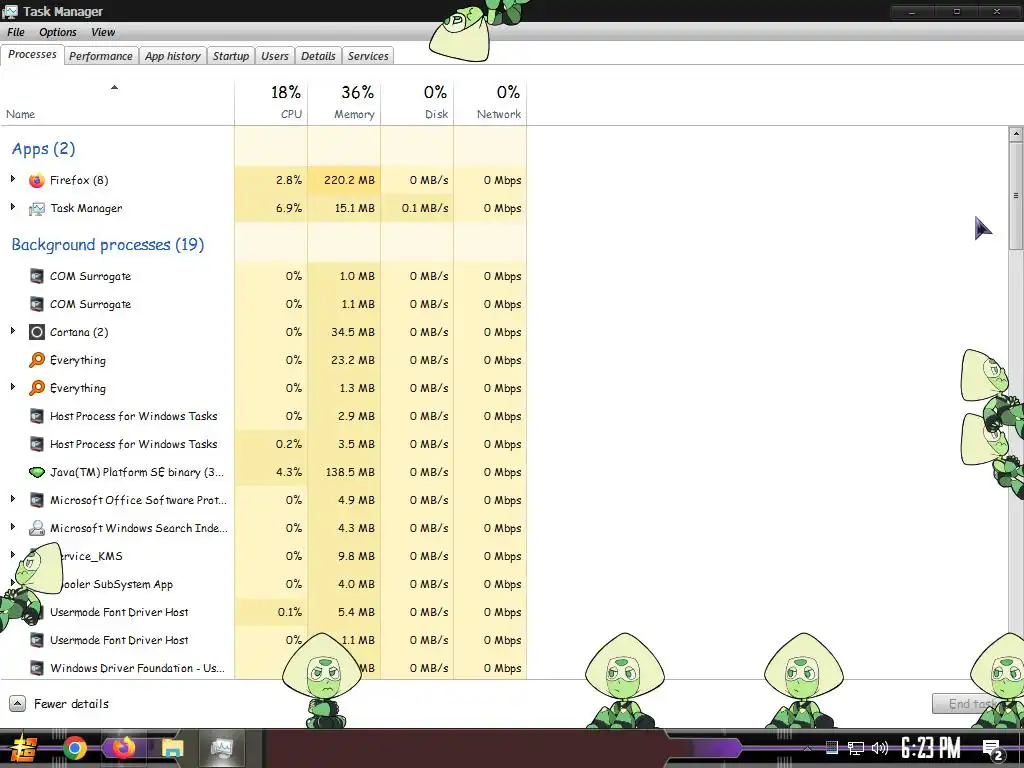Switch to the Startup tab
The height and width of the screenshot is (768, 1024).
coord(231,56)
